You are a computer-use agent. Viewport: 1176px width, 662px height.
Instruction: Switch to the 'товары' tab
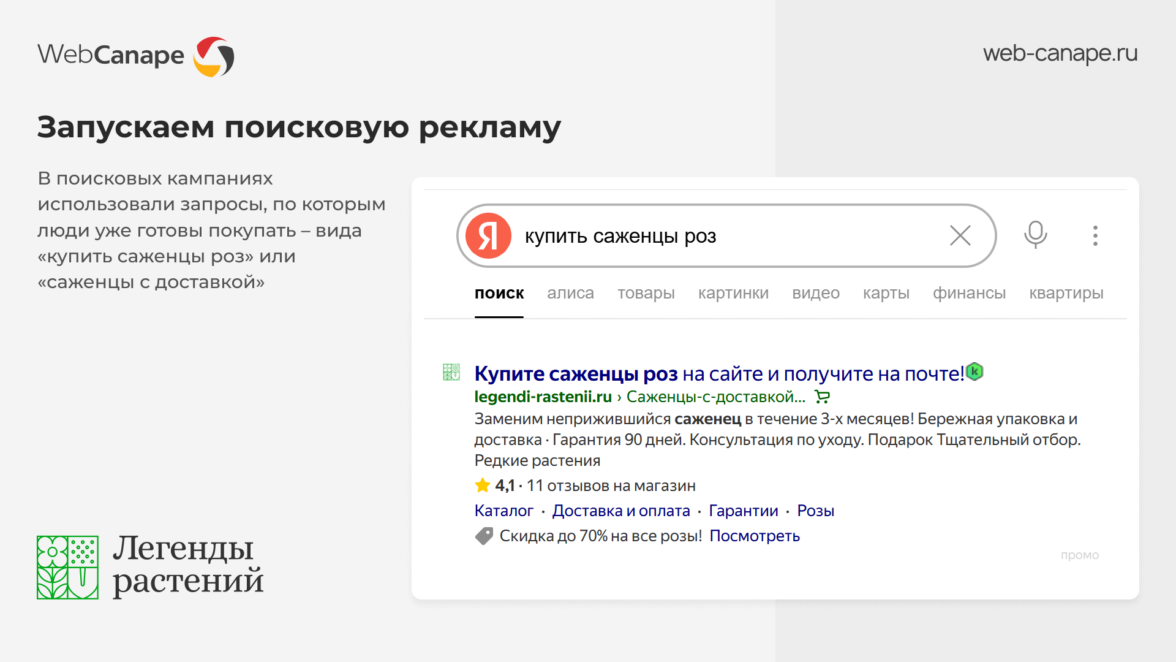[646, 293]
